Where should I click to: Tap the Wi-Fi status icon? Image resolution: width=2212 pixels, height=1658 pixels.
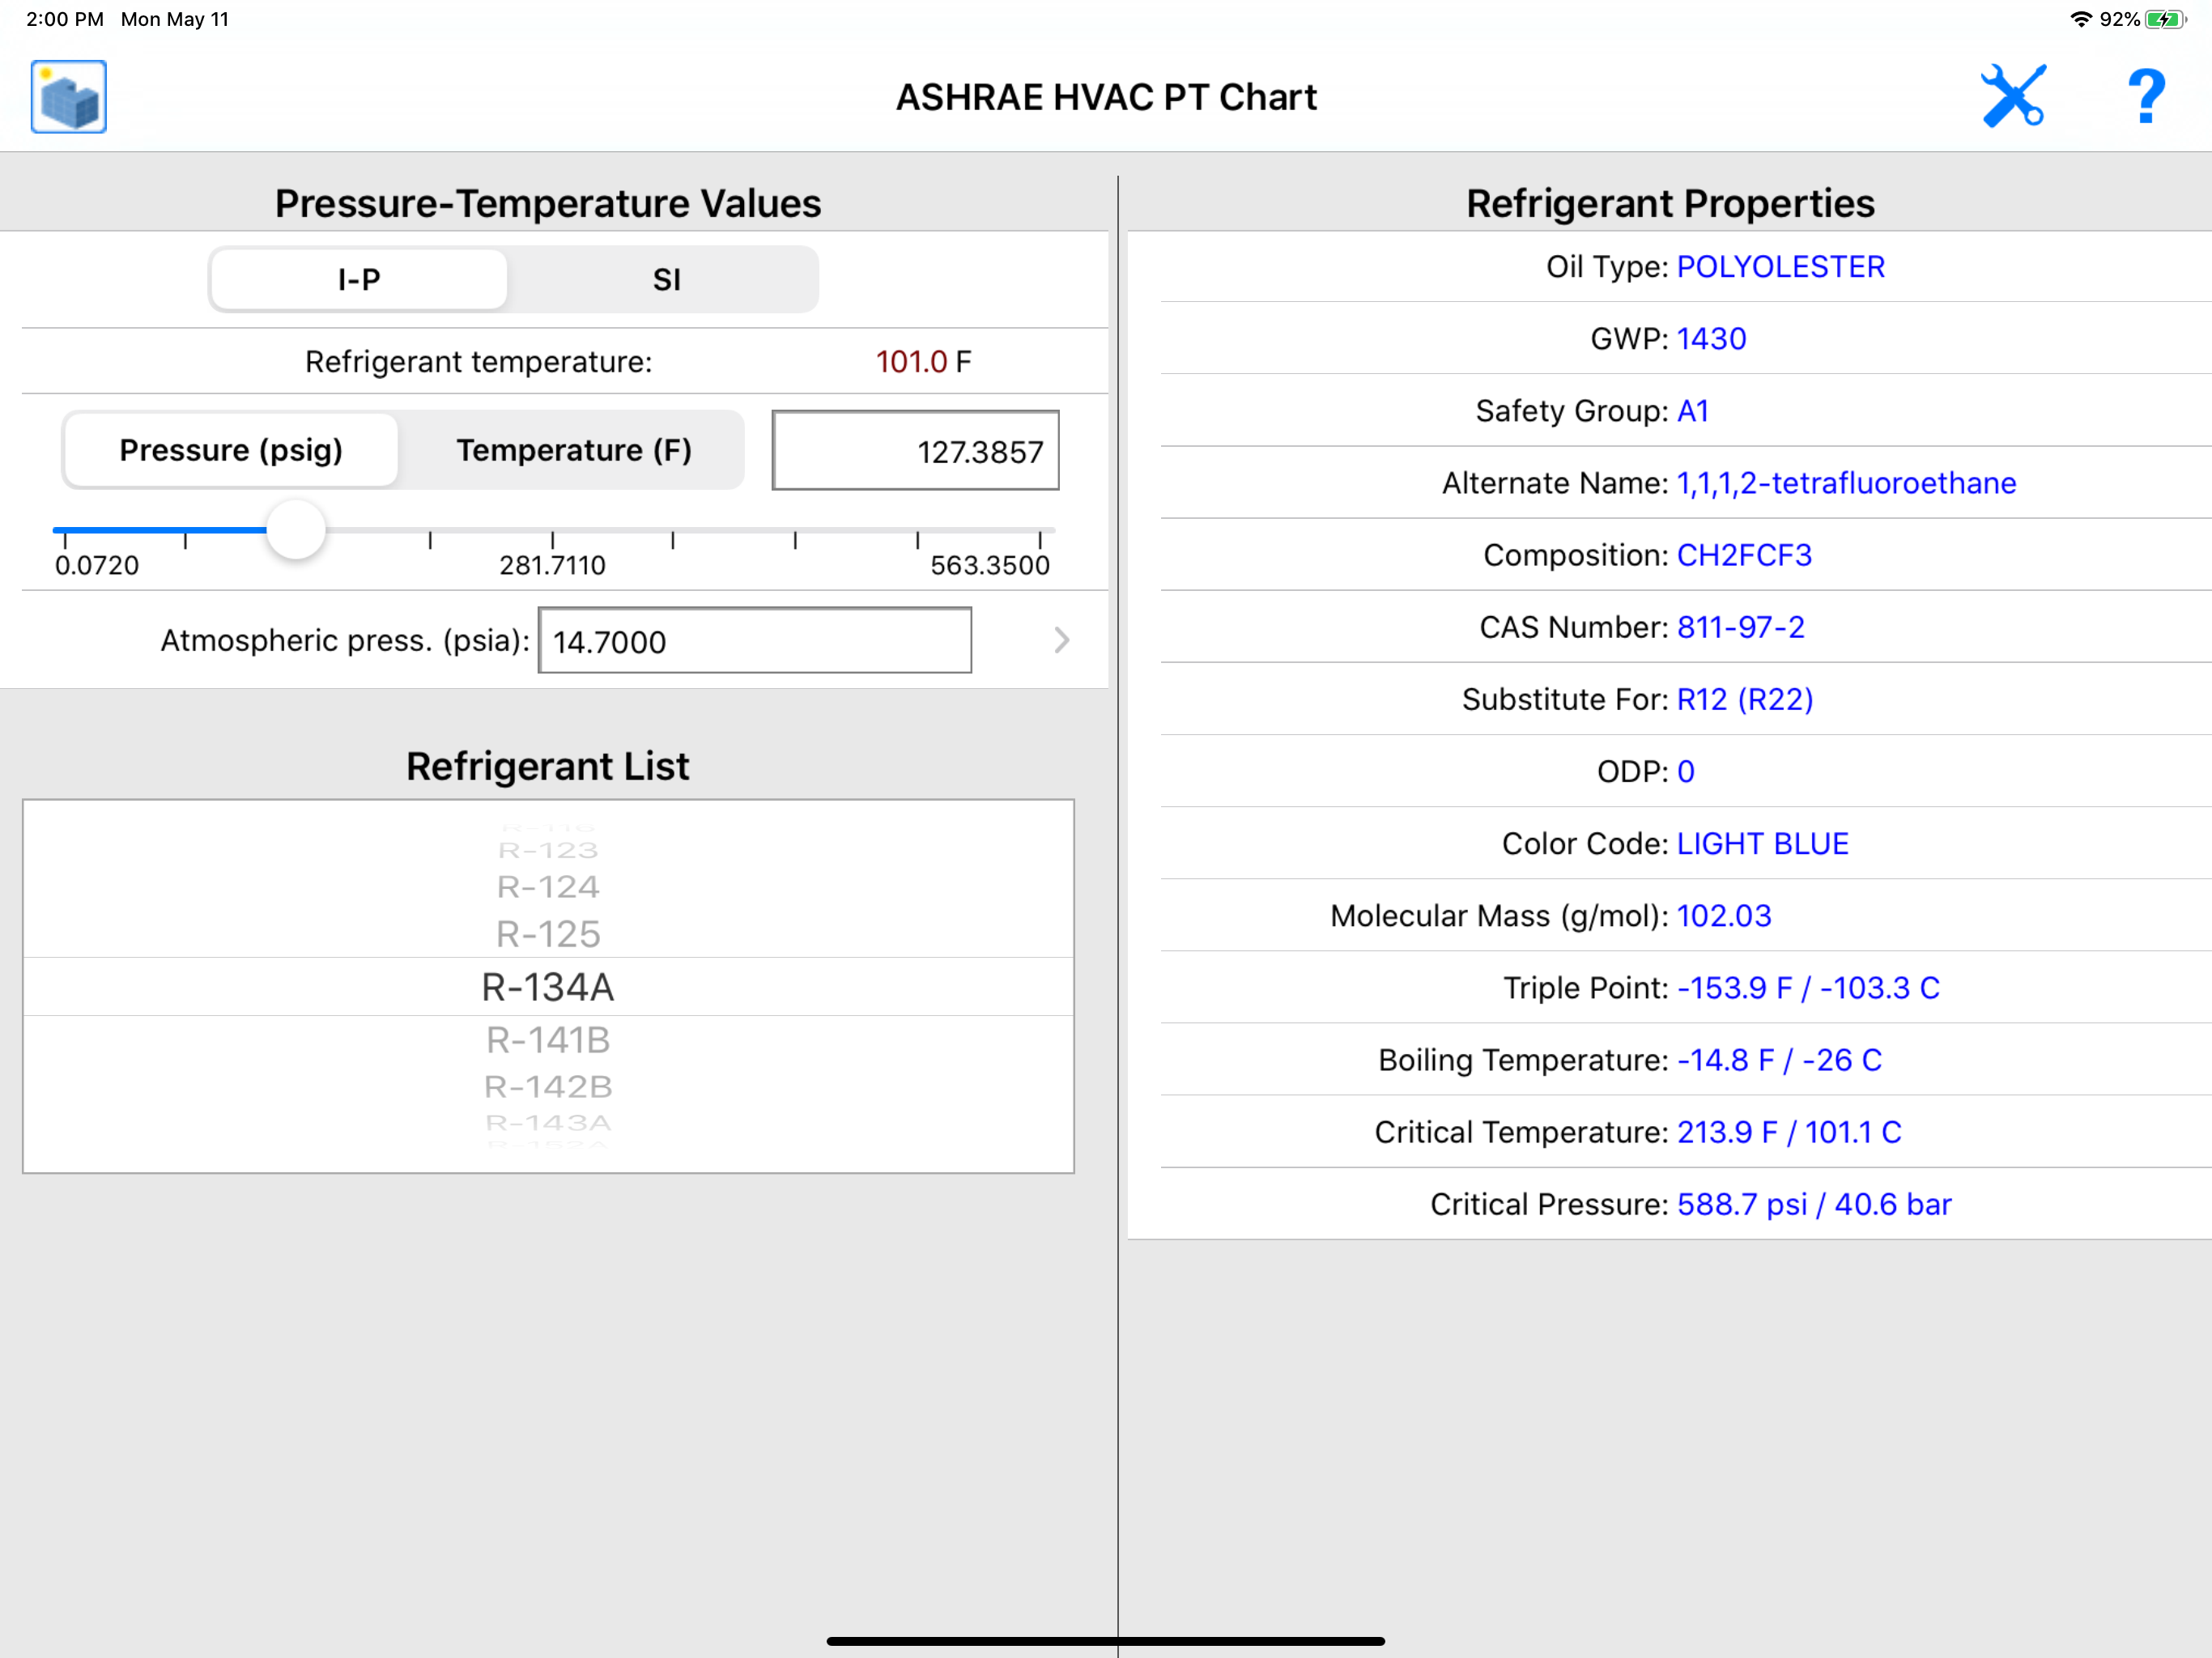pyautogui.click(x=2081, y=19)
